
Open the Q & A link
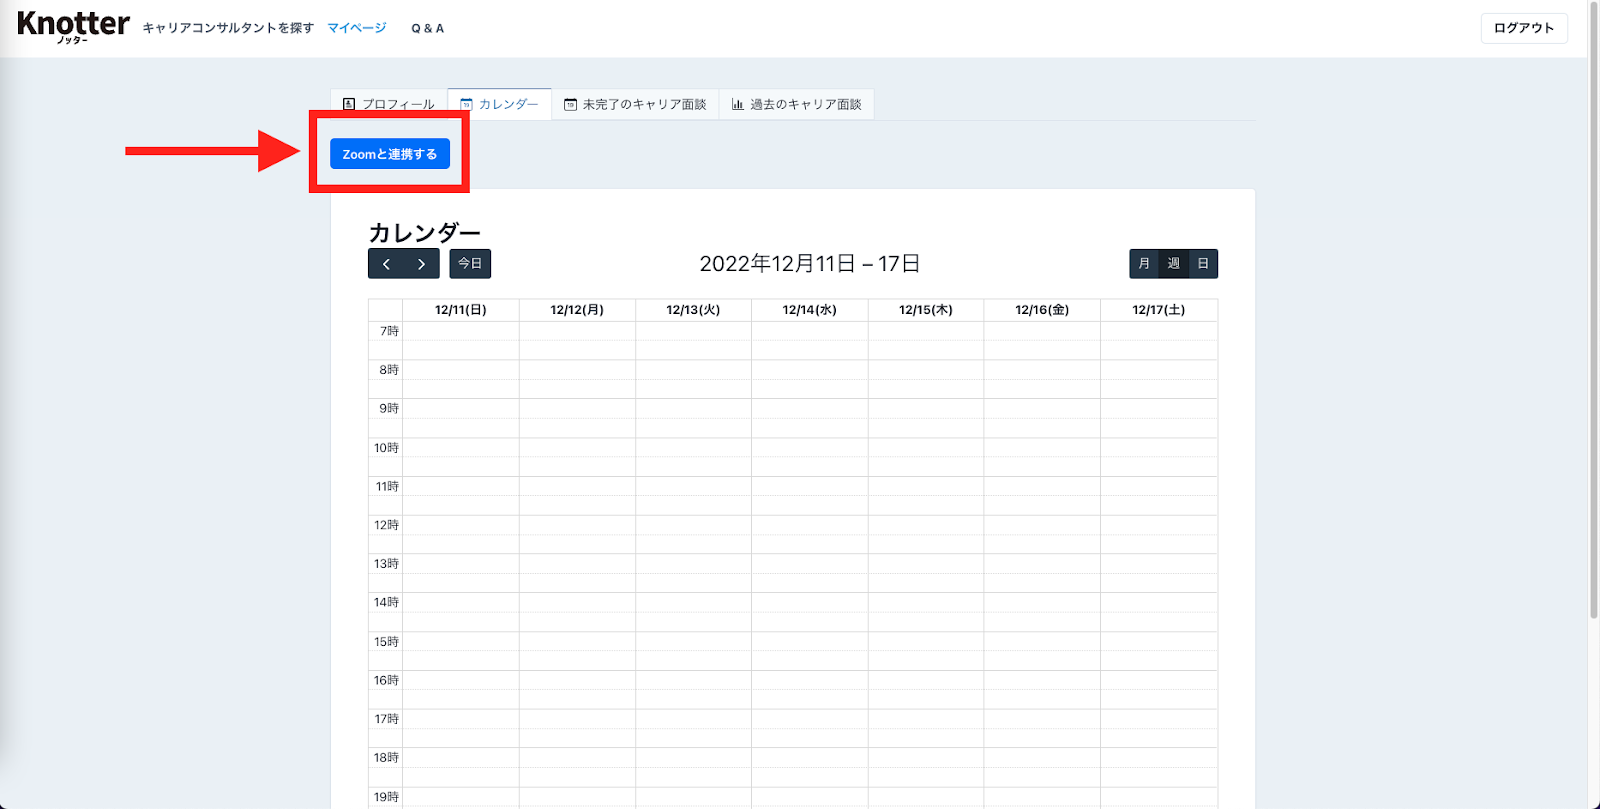[x=427, y=28]
